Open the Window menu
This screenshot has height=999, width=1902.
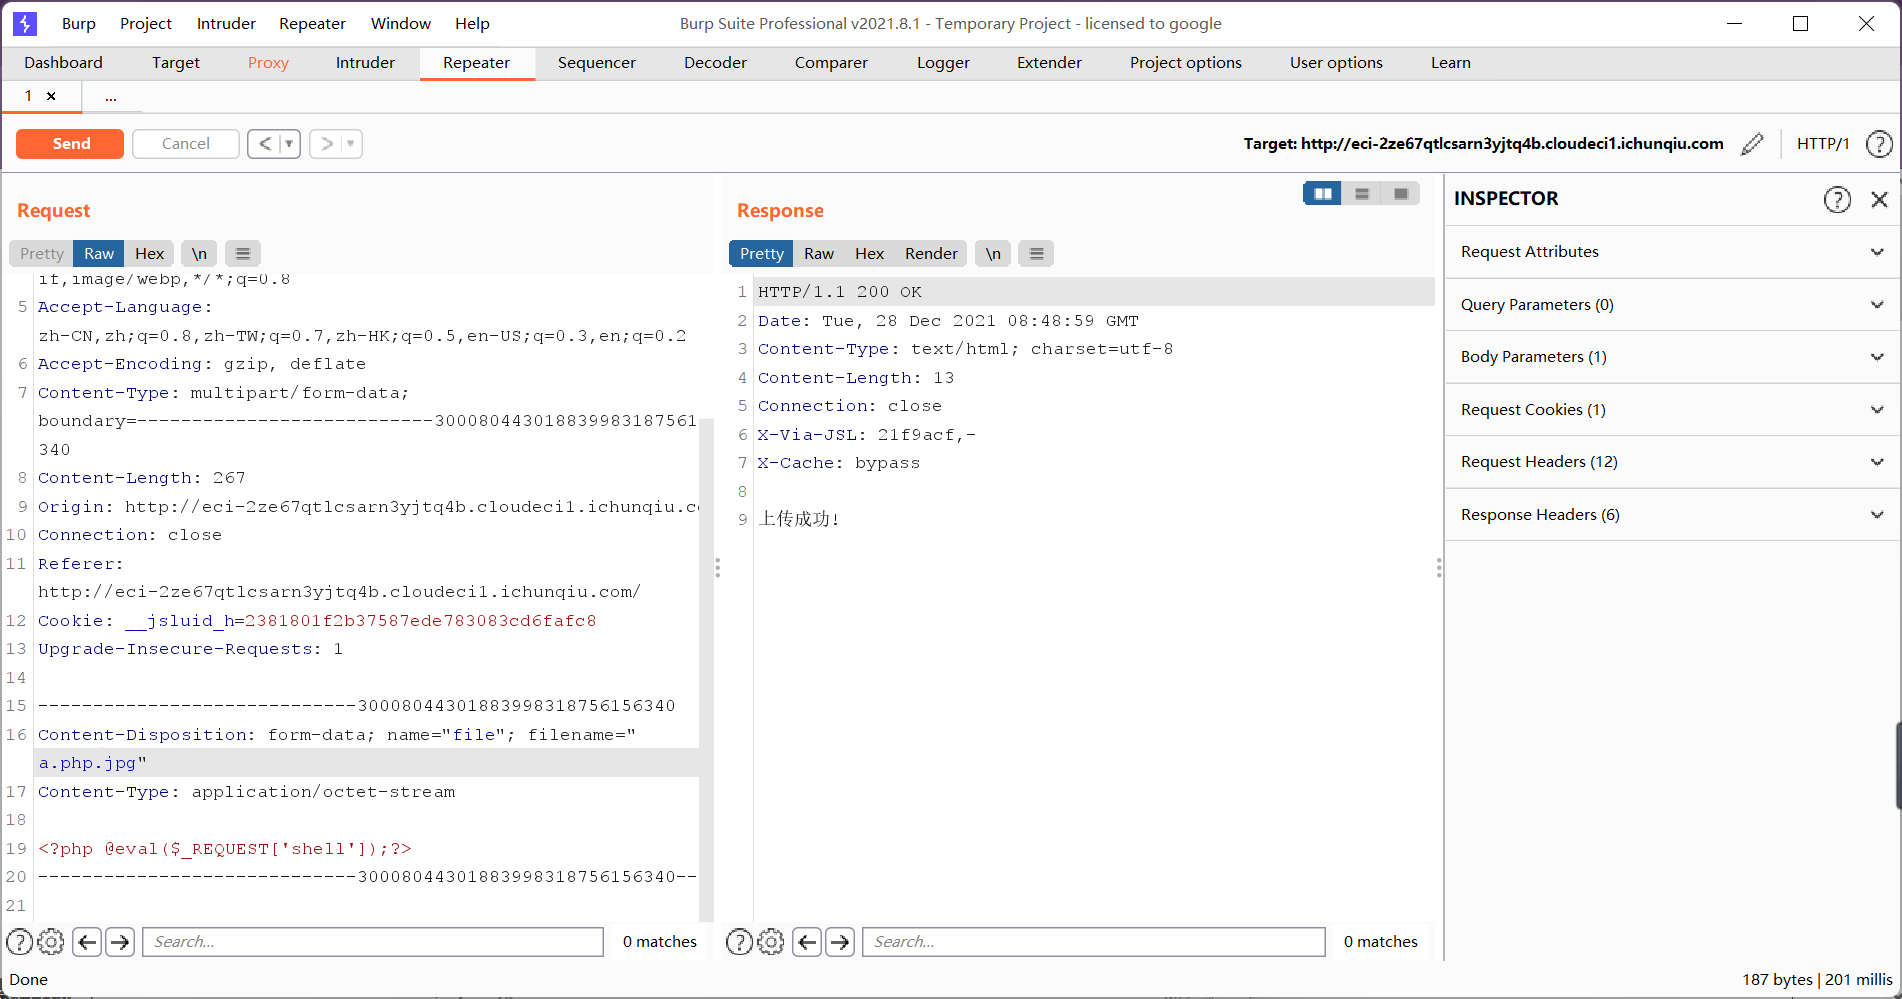click(401, 24)
